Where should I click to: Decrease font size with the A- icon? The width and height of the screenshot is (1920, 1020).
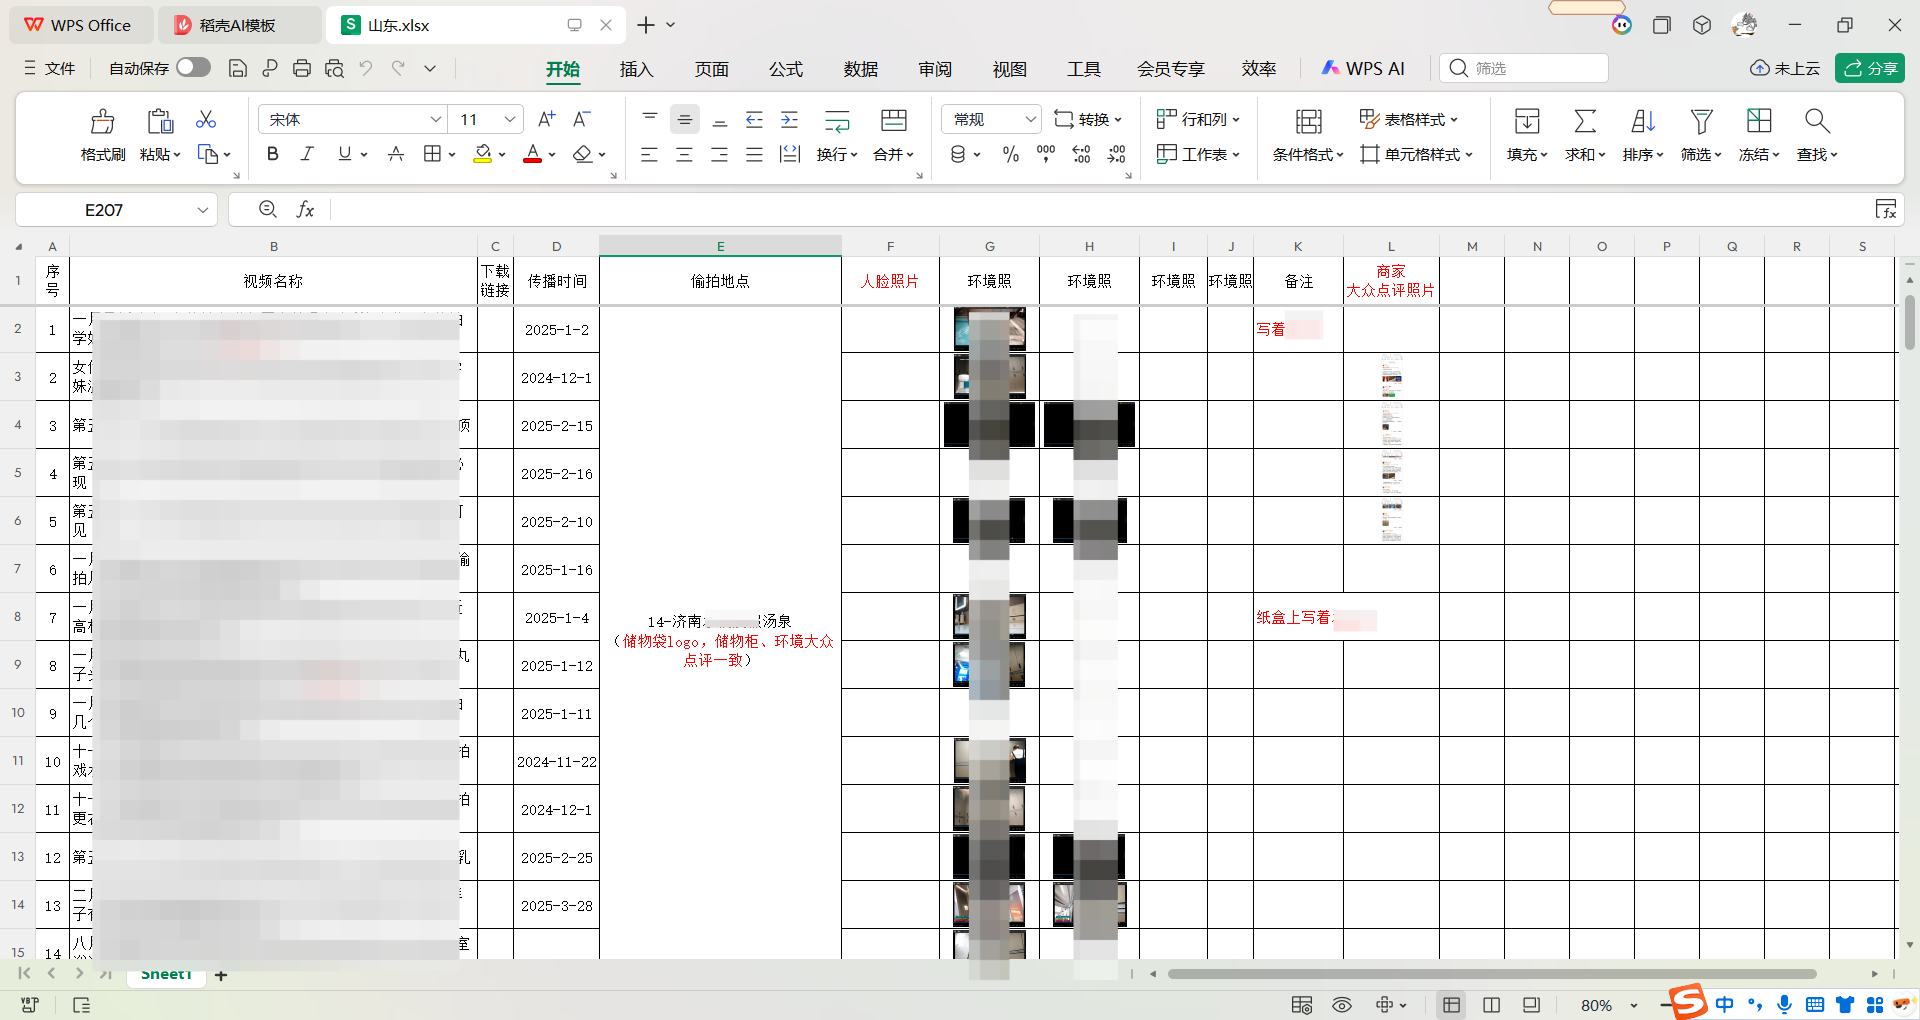[x=581, y=119]
